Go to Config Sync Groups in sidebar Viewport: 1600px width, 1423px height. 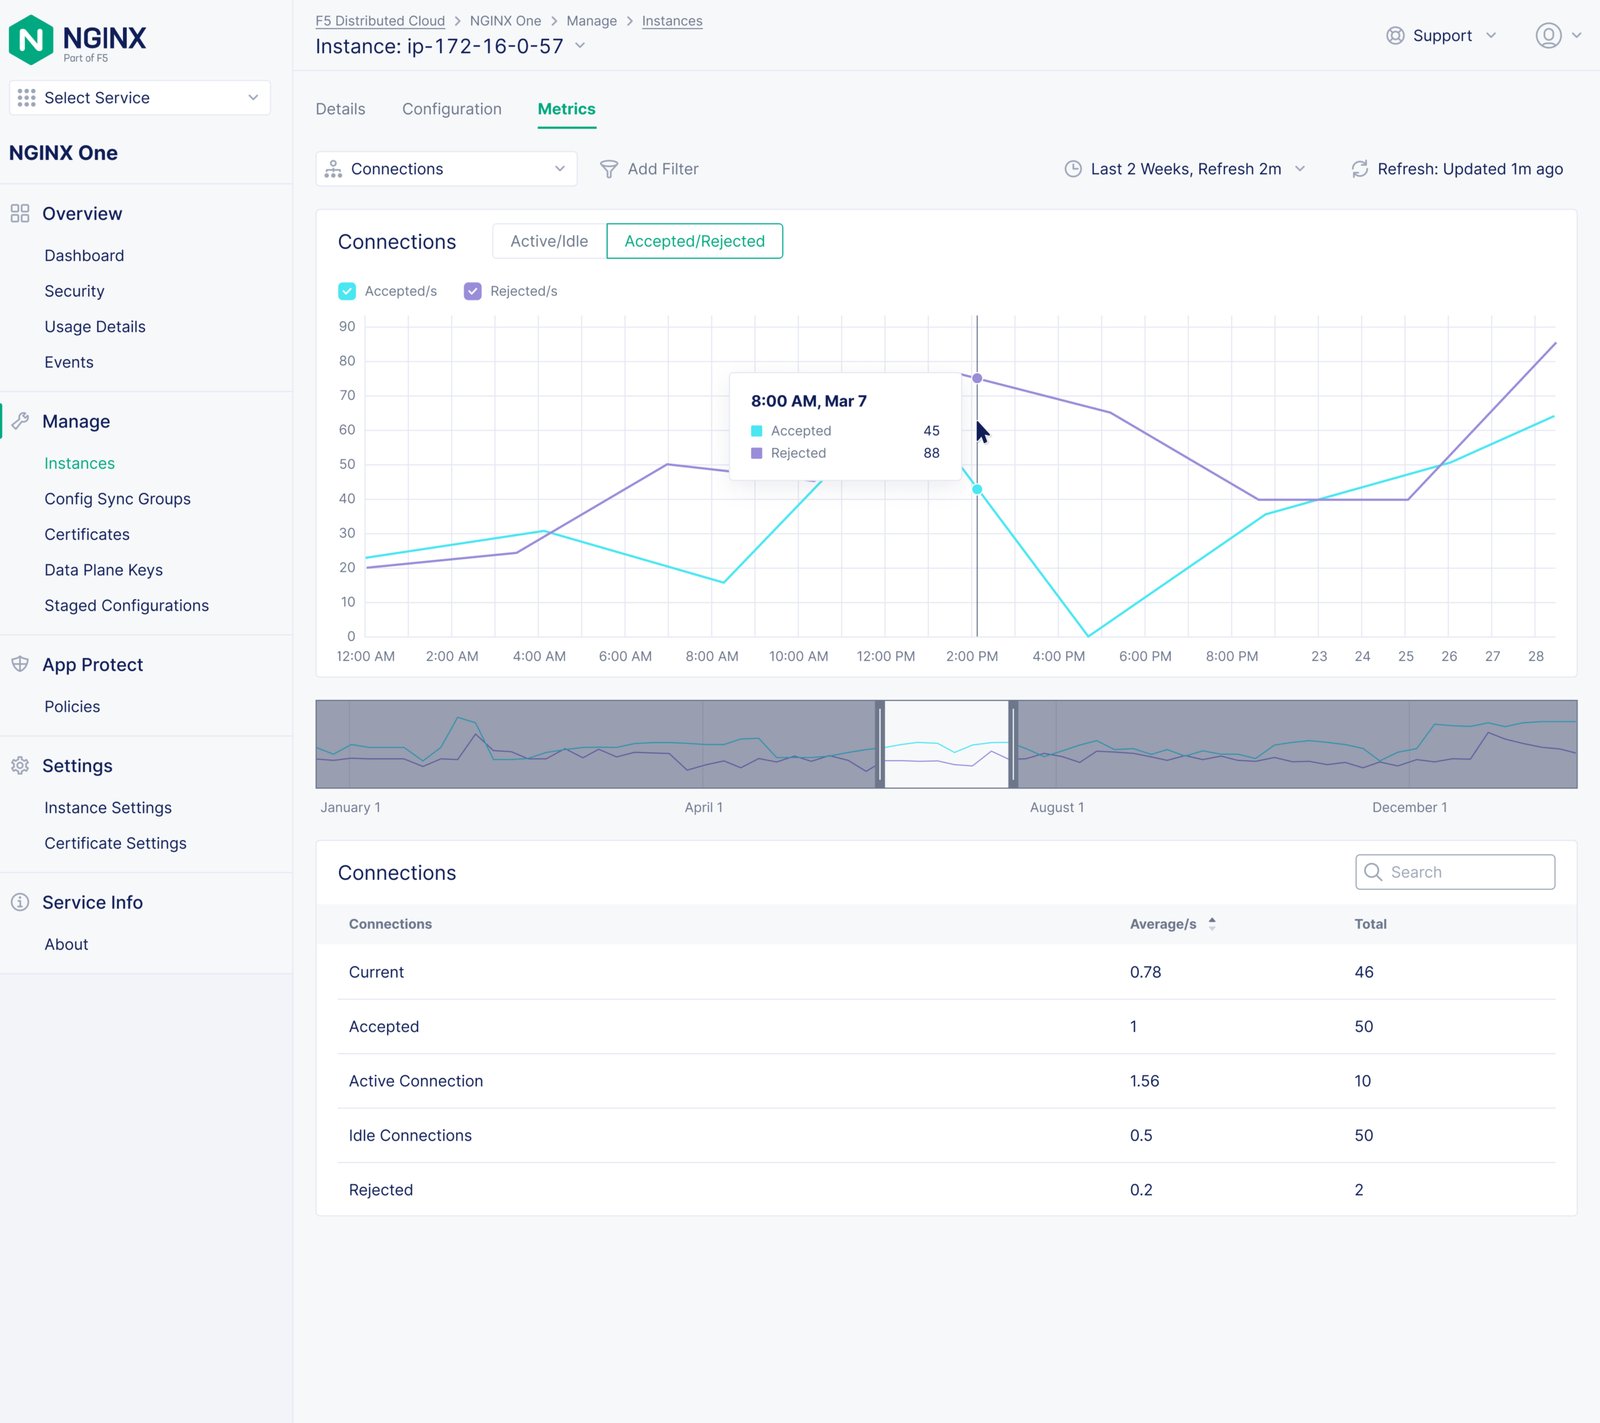click(x=117, y=499)
